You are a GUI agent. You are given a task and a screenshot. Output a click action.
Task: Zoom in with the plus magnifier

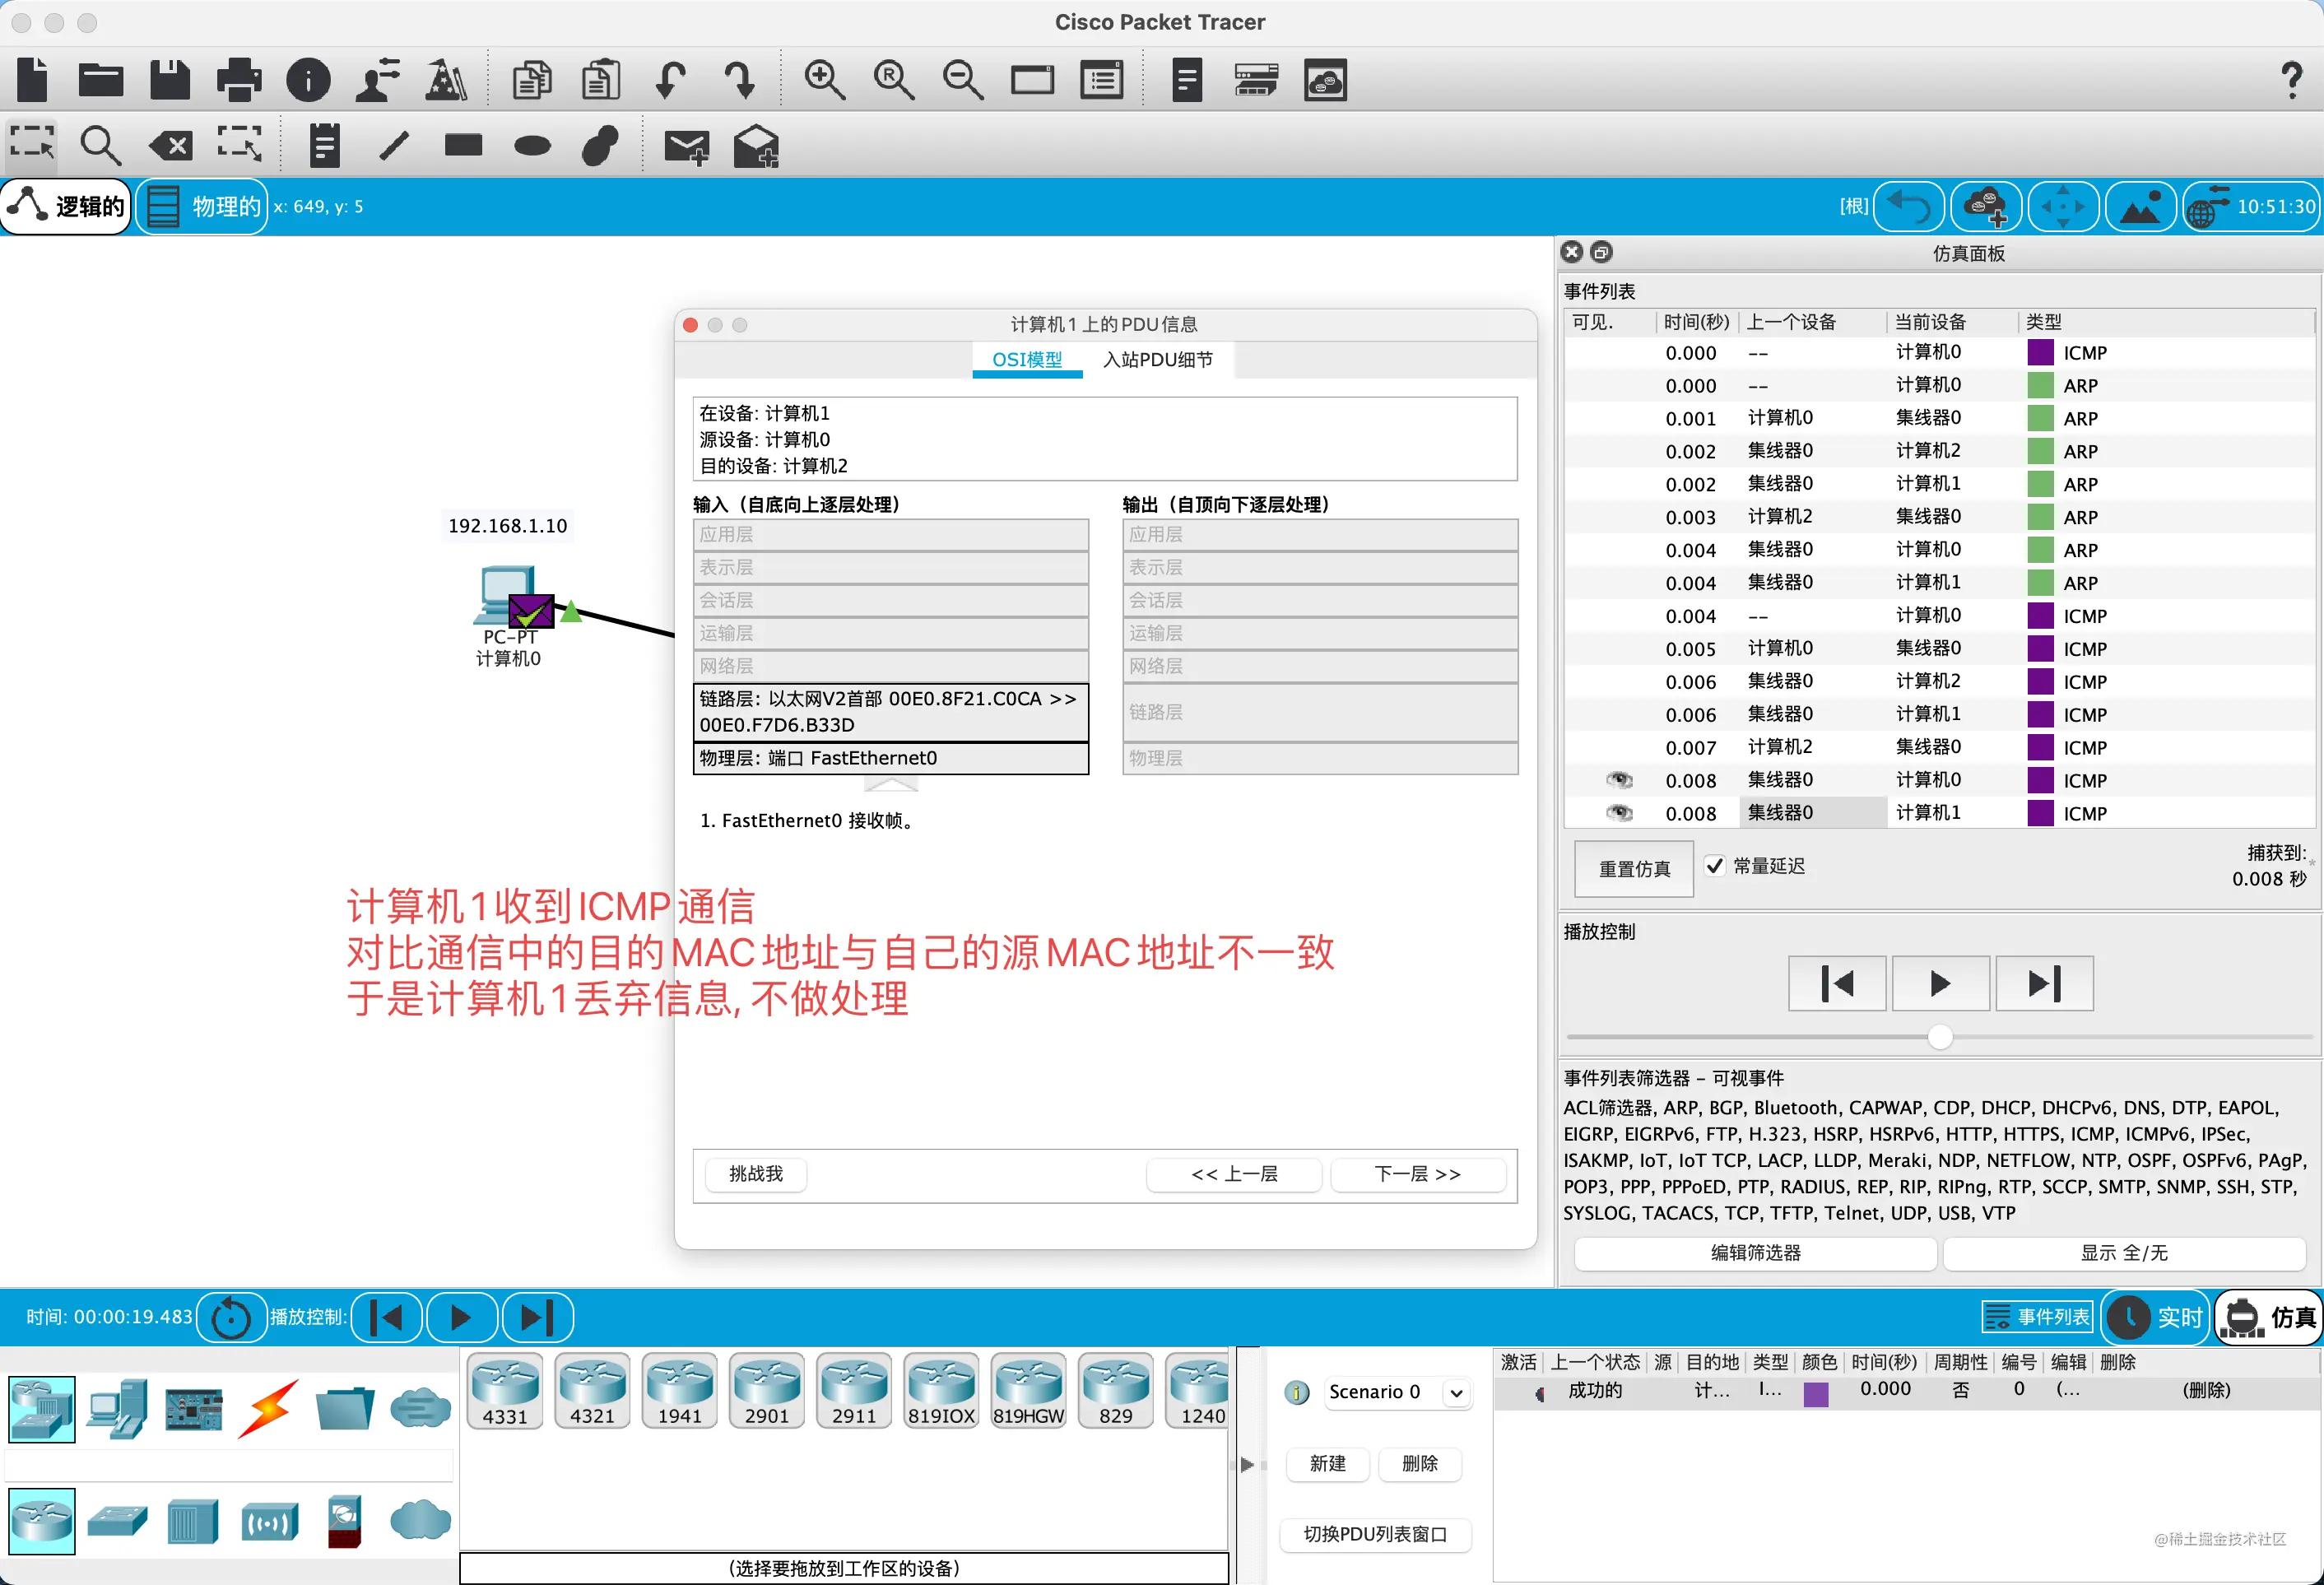tap(825, 80)
